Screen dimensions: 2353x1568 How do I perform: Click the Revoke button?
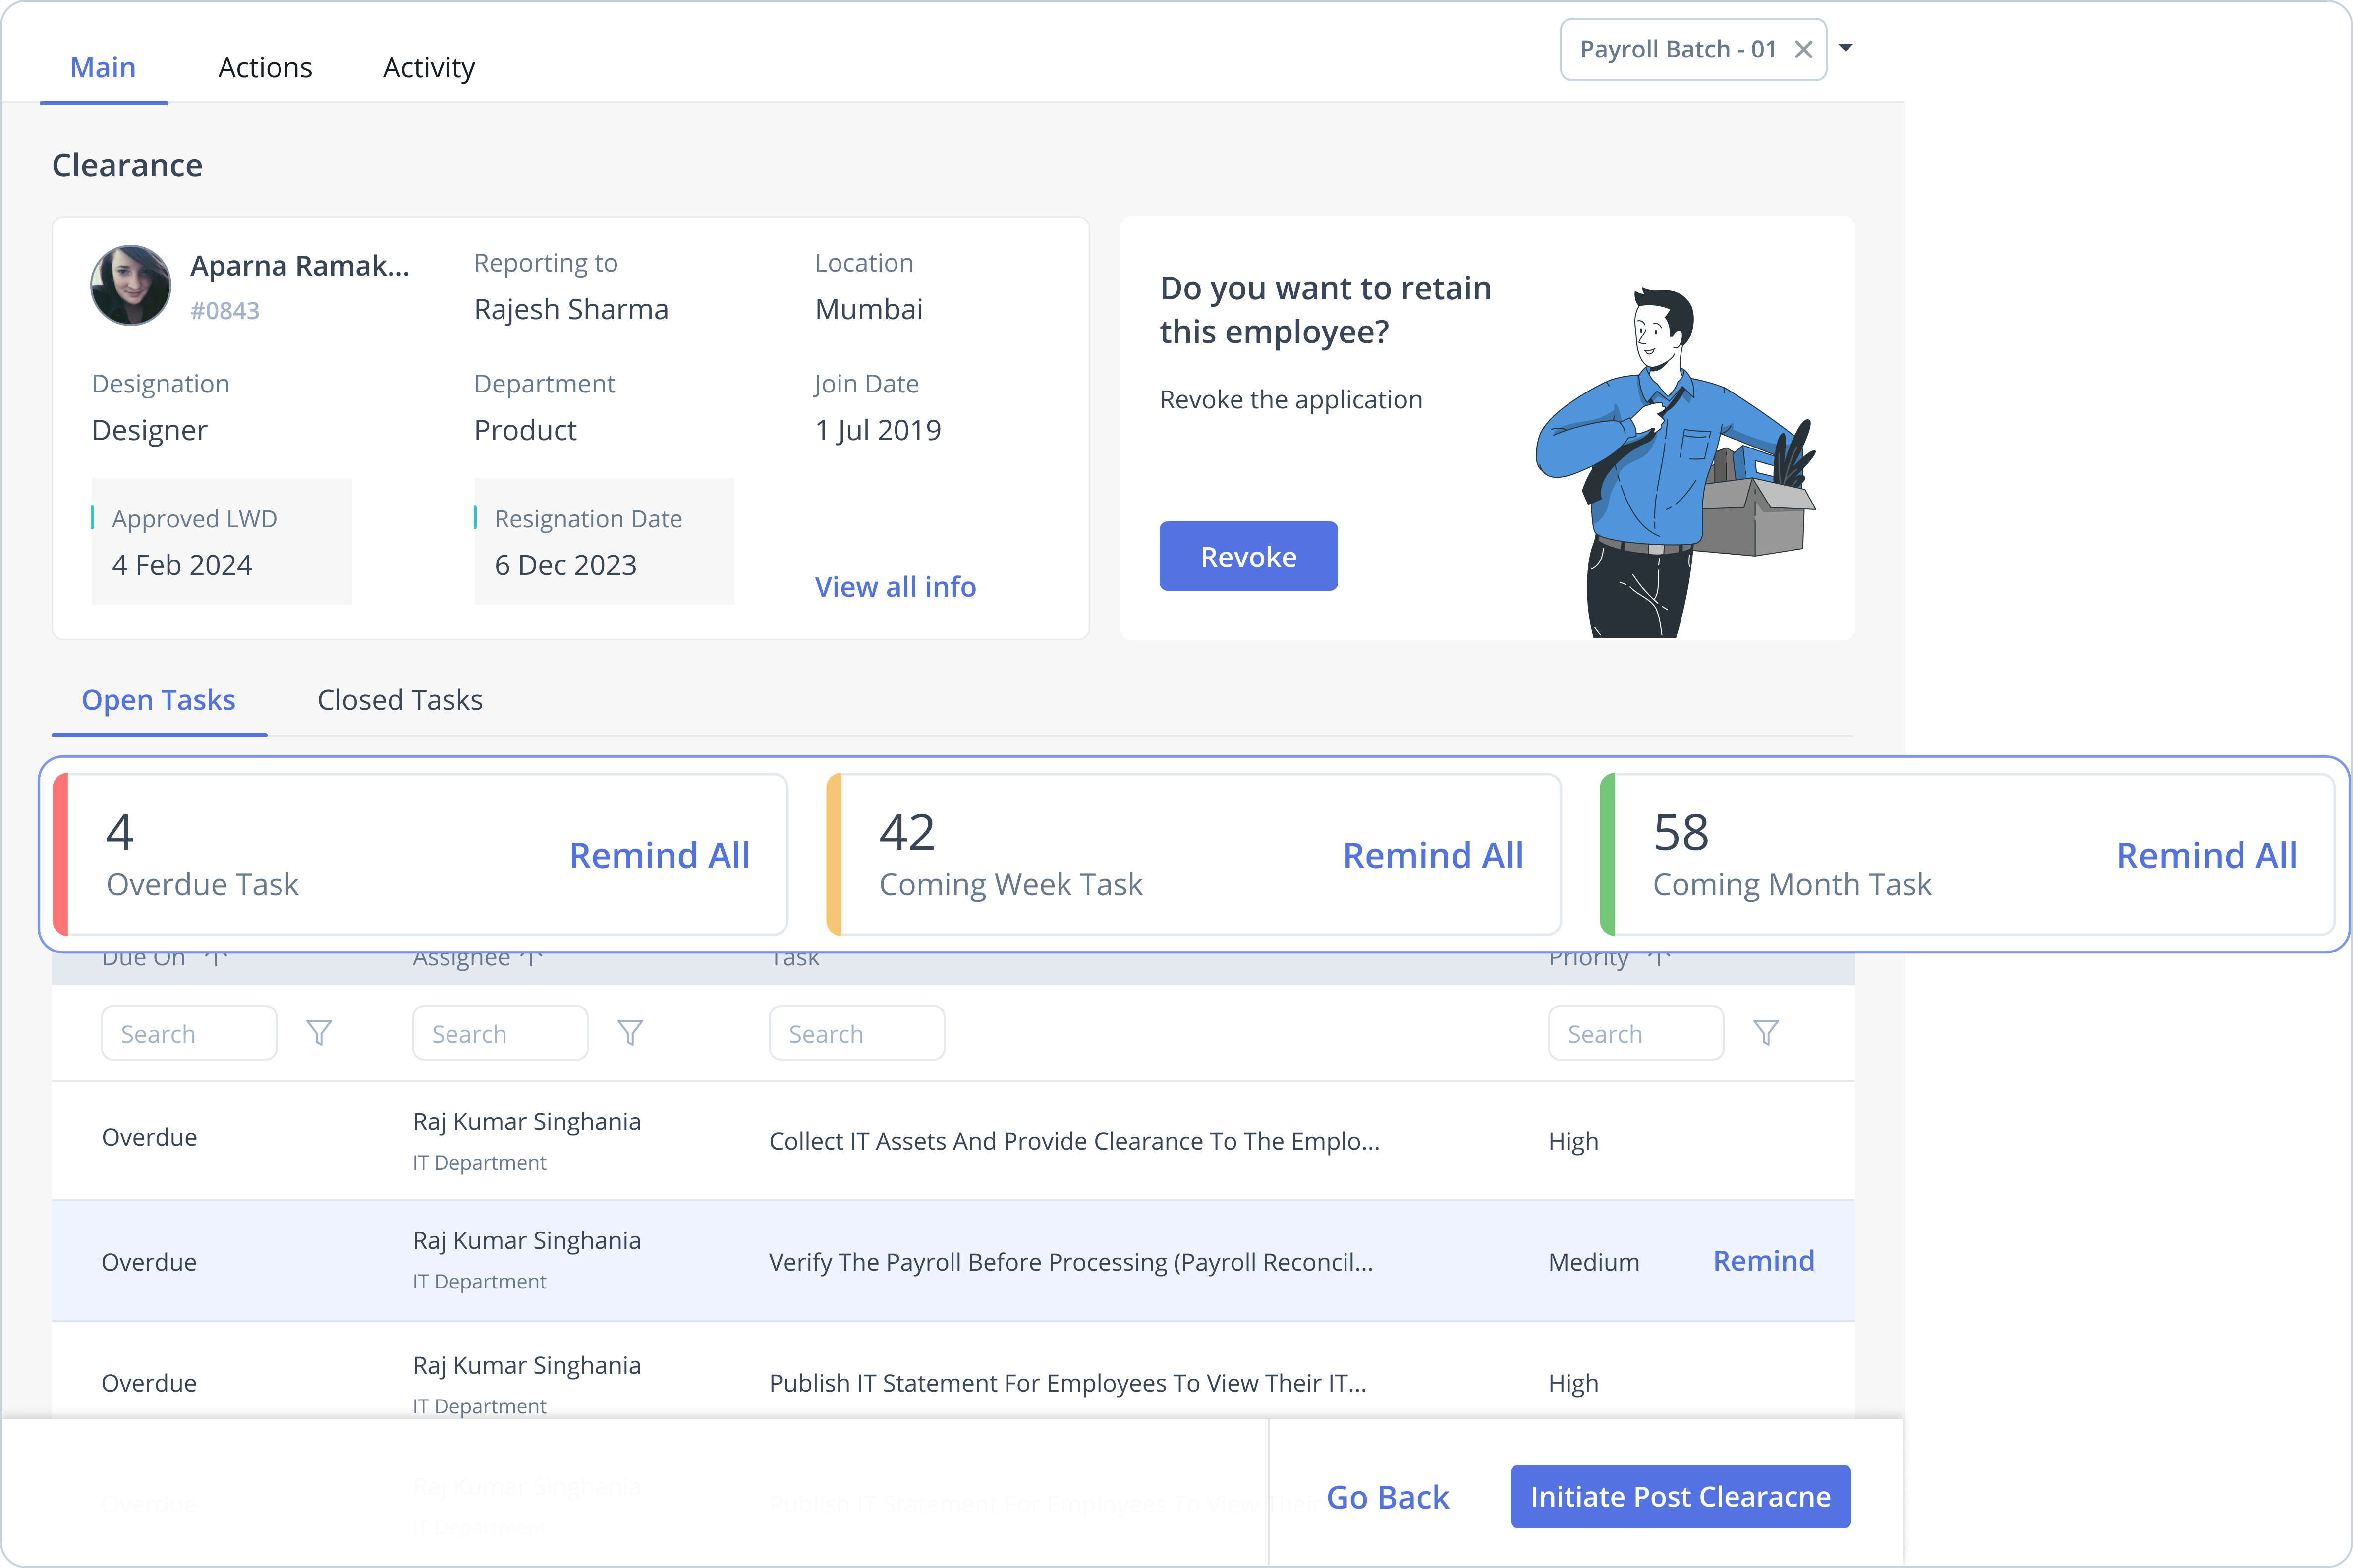pyautogui.click(x=1248, y=556)
